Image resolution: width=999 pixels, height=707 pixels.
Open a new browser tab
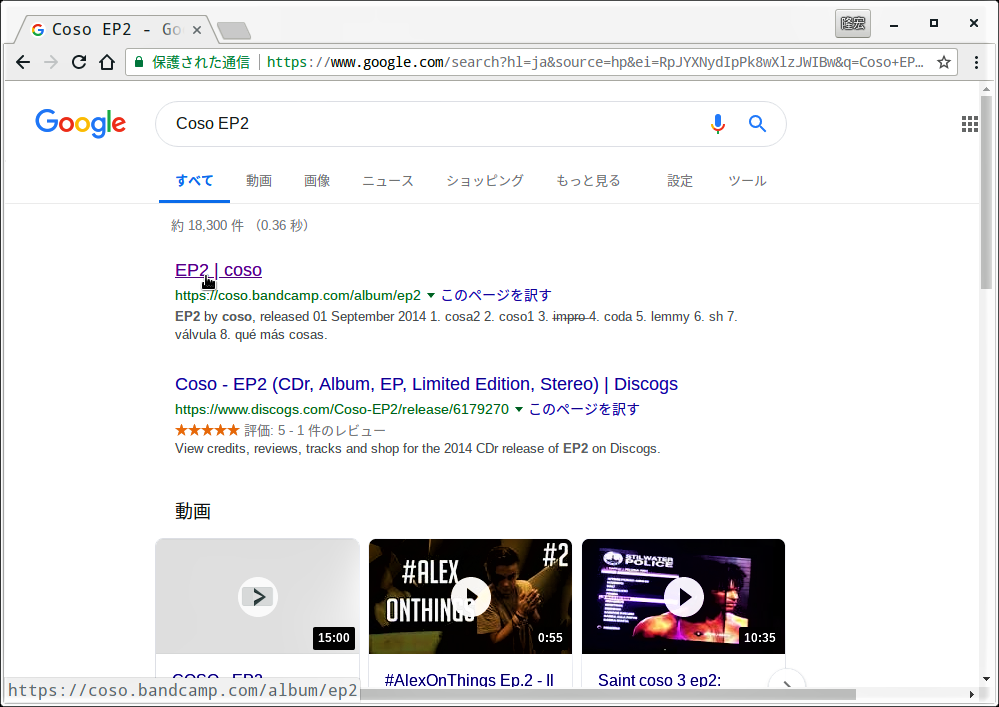(234, 30)
